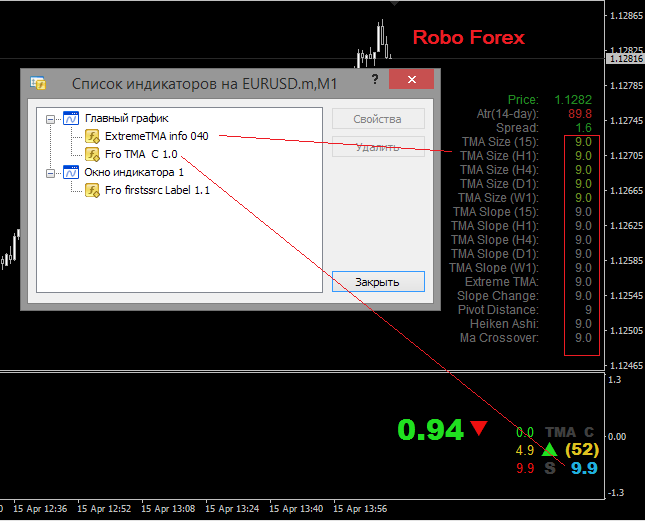Collapse the Главный график tree node
This screenshot has width=645, height=521.
tap(50, 119)
